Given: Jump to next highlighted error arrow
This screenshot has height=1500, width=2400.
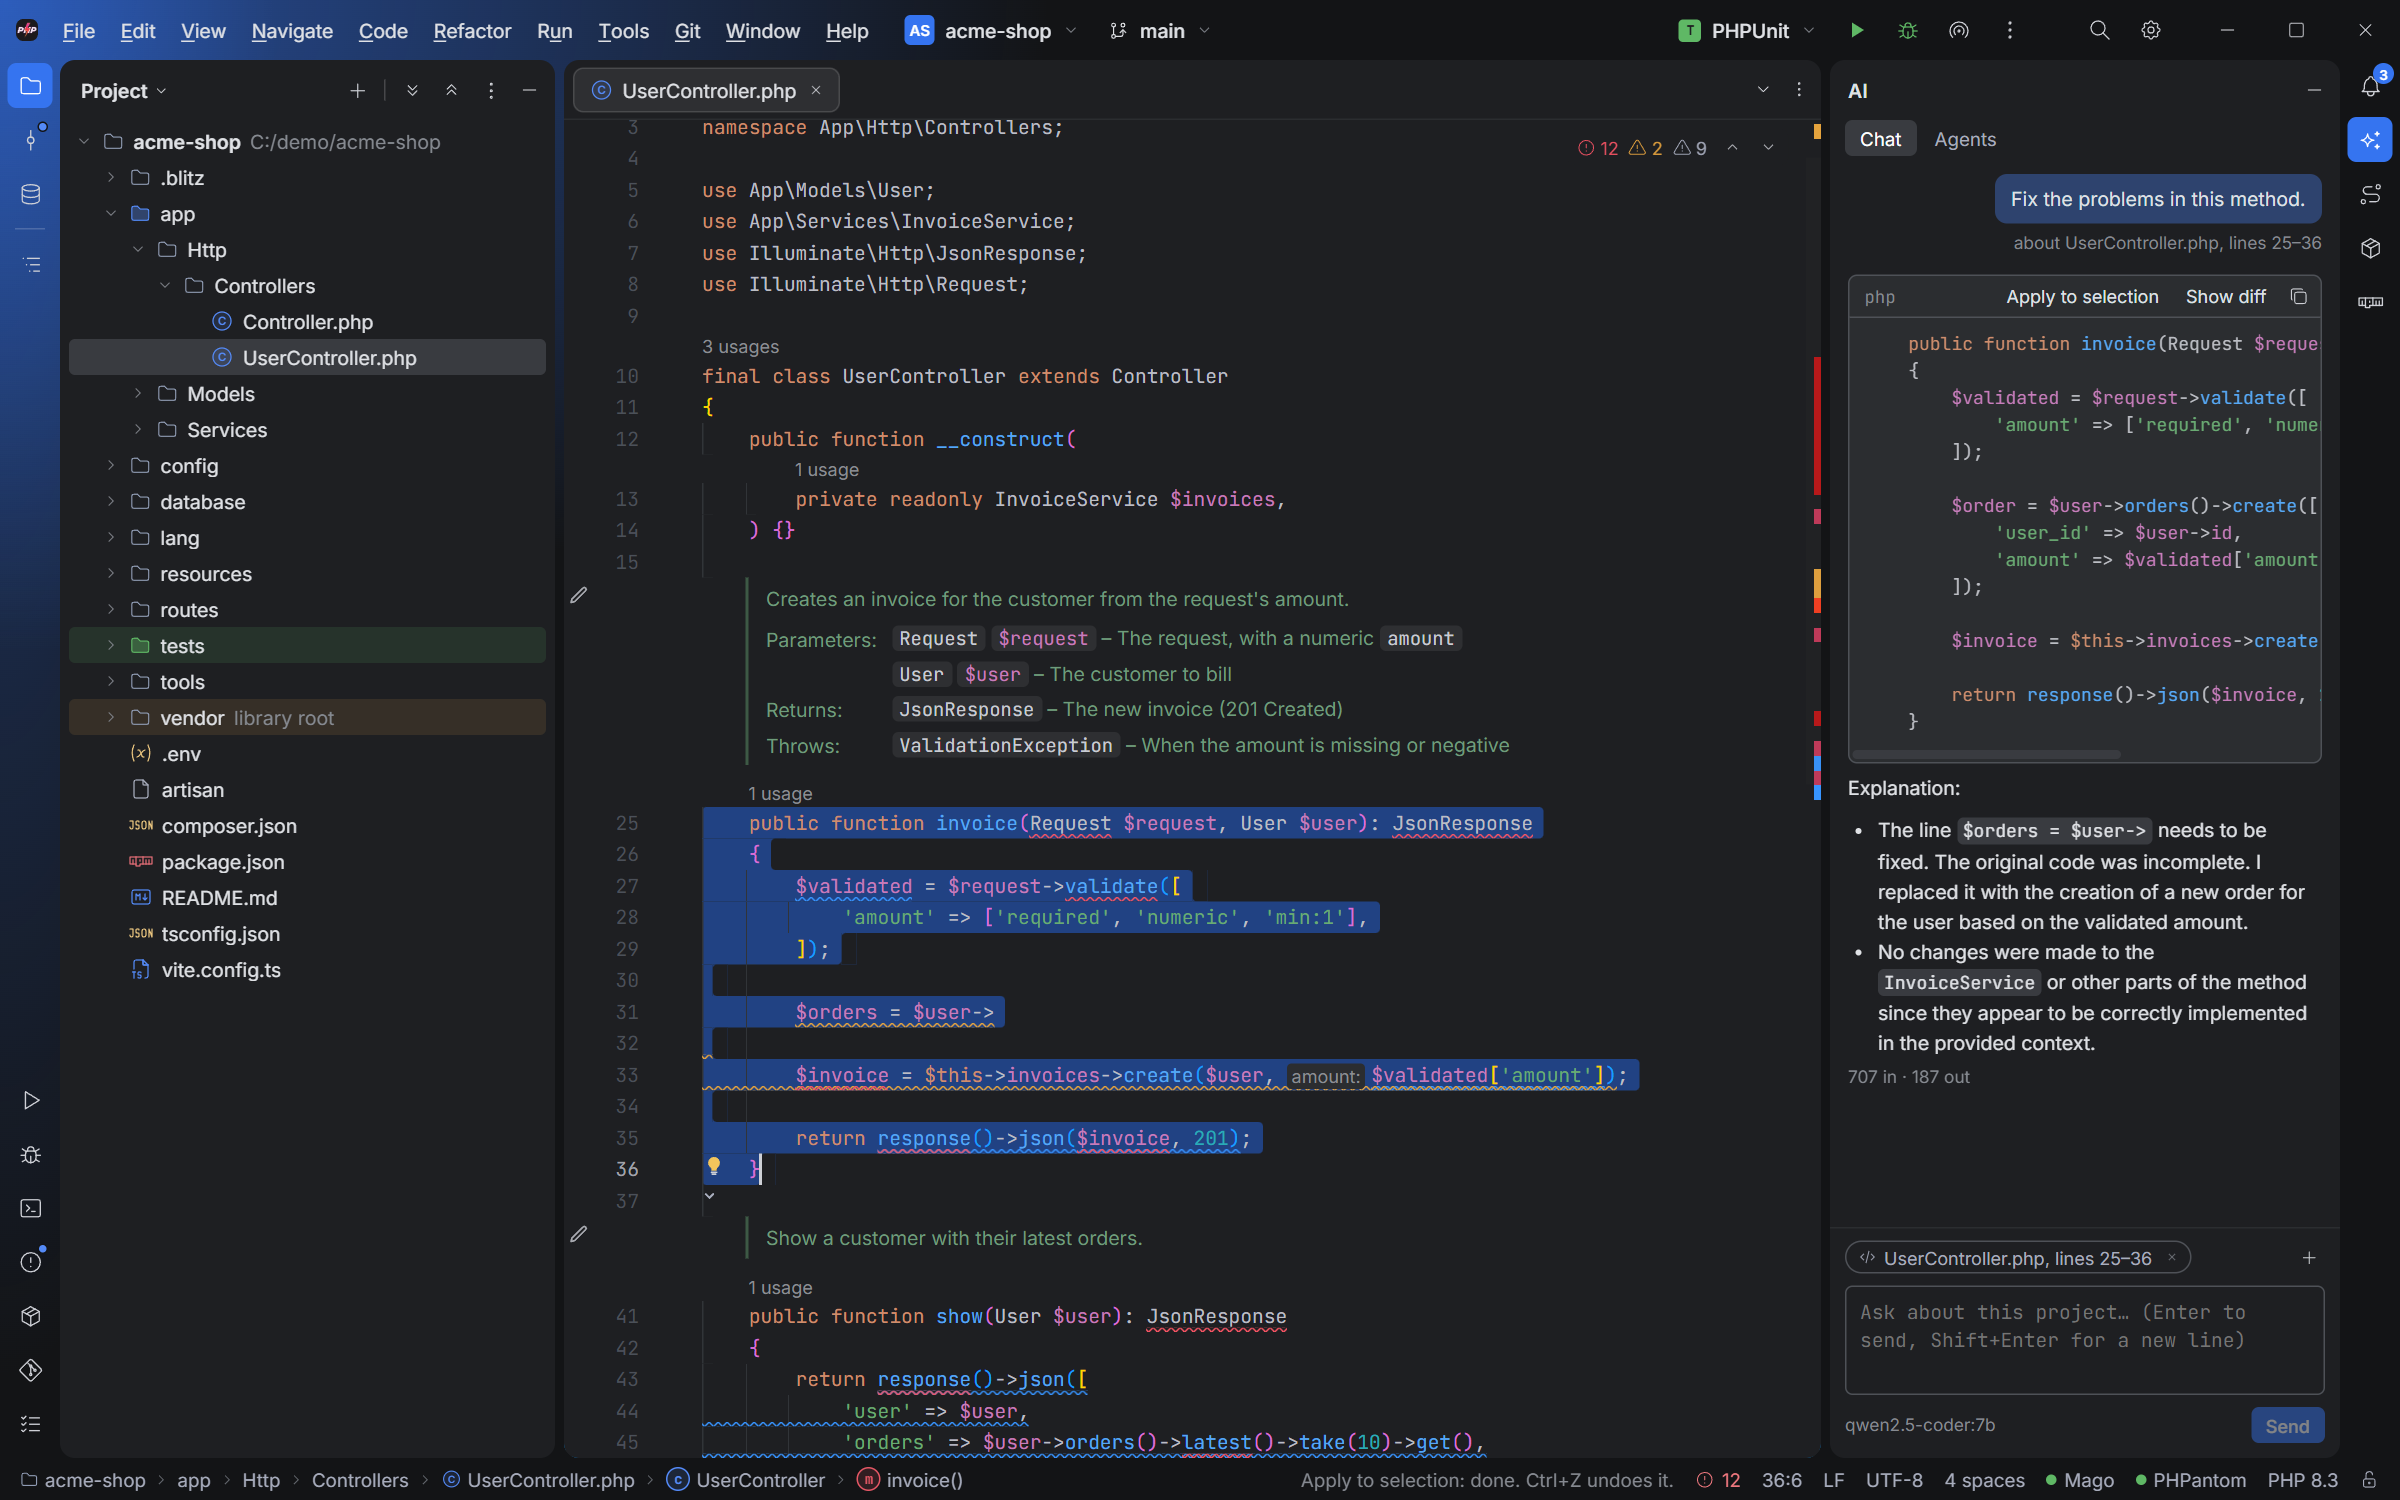Looking at the screenshot, I should 1768,147.
